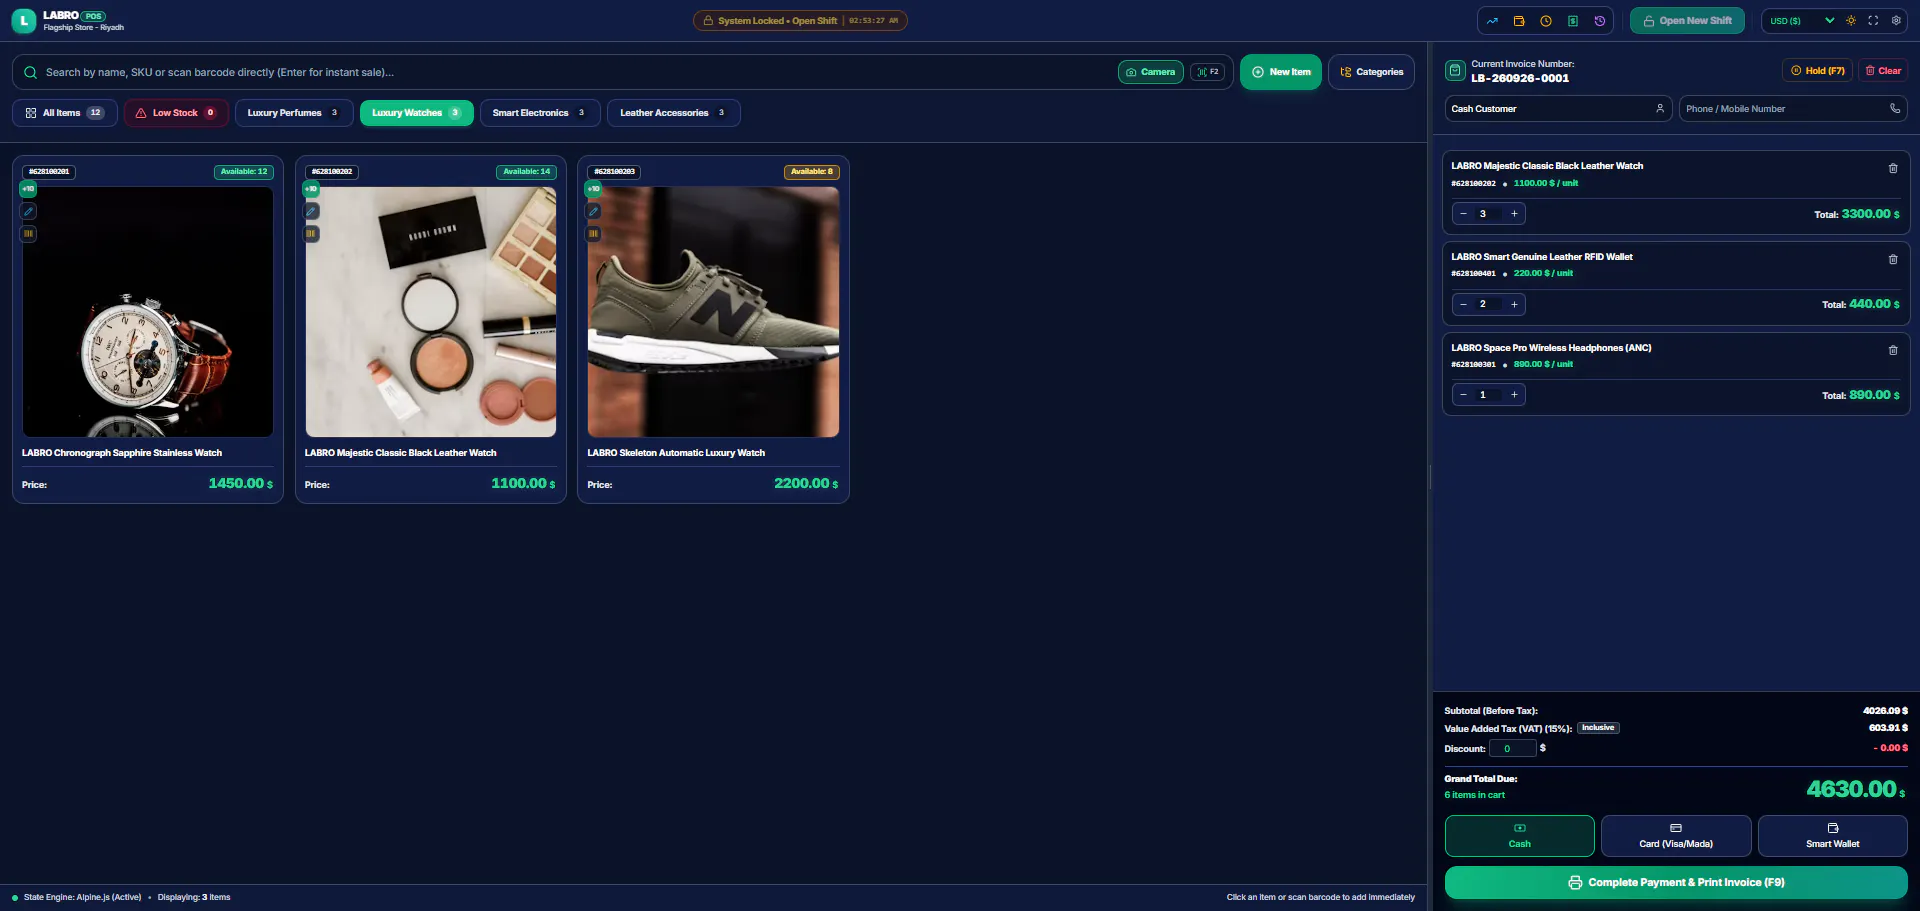Viewport: 1920px width, 911px height.
Task: Click the Discount amount field
Action: (1513, 748)
